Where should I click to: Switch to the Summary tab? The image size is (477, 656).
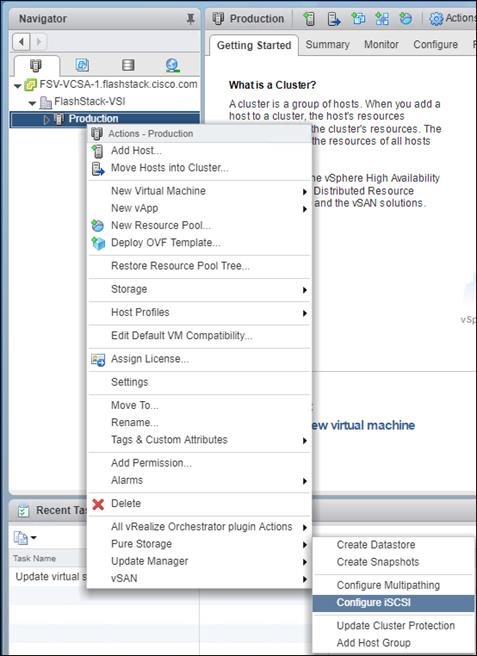(327, 45)
